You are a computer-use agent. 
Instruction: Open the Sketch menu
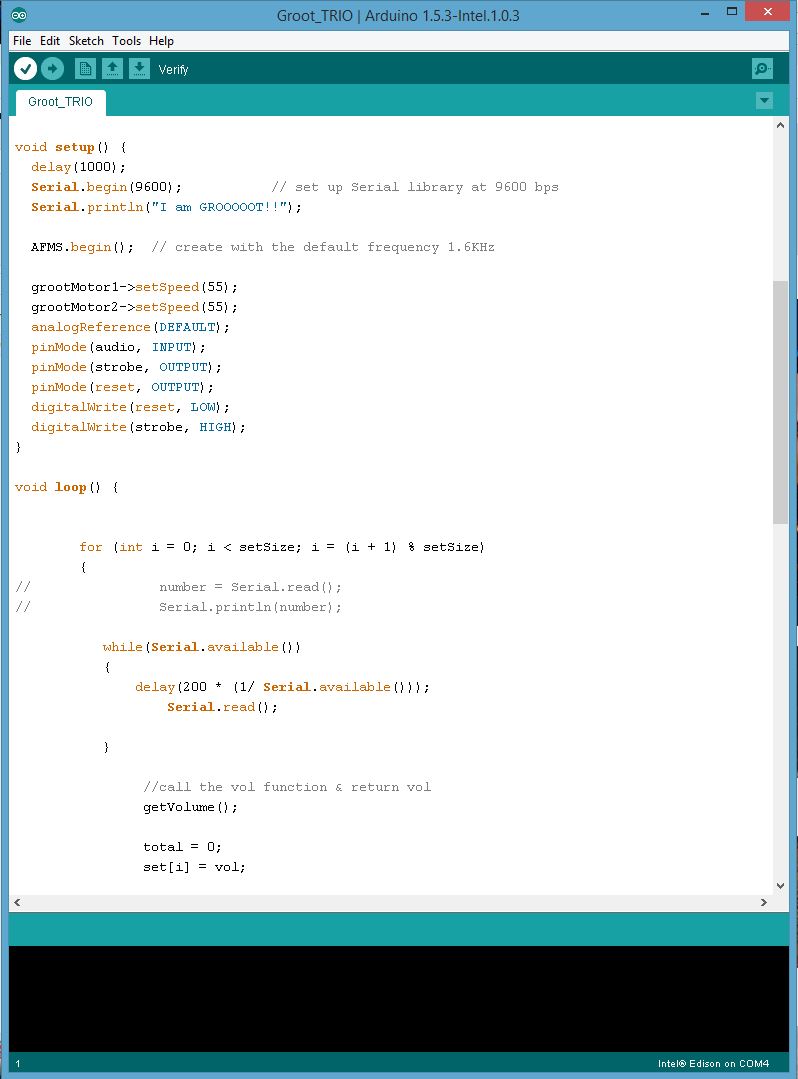click(x=86, y=41)
